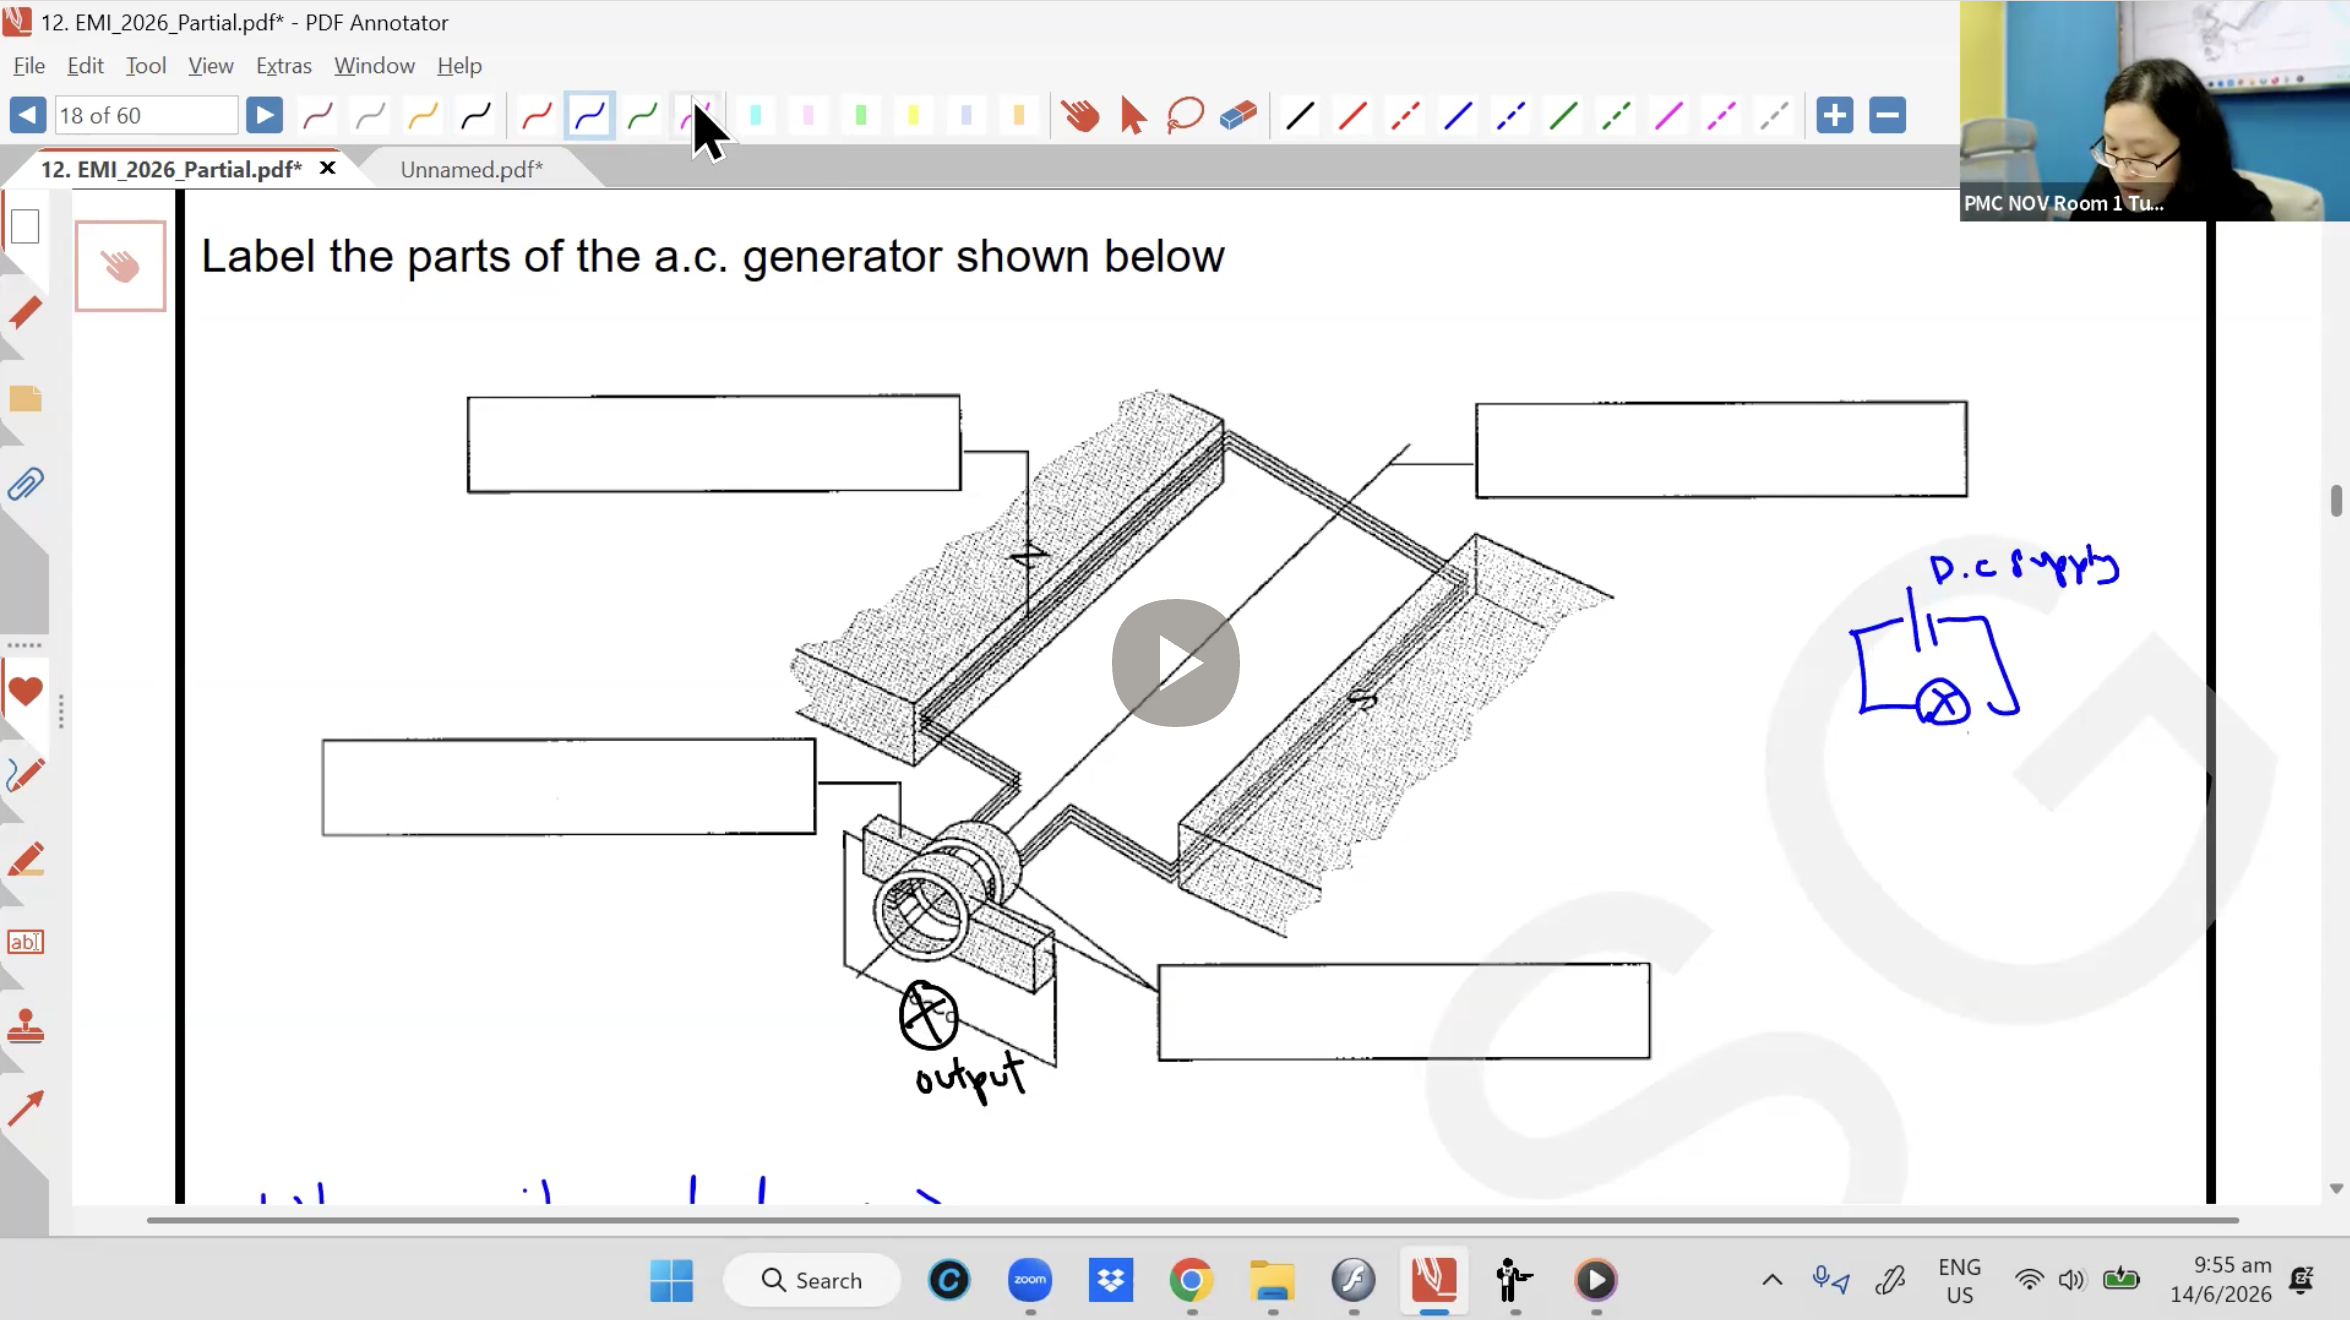The height and width of the screenshot is (1320, 2350).
Task: Choose the lavender highlighter
Action: coord(966,115)
